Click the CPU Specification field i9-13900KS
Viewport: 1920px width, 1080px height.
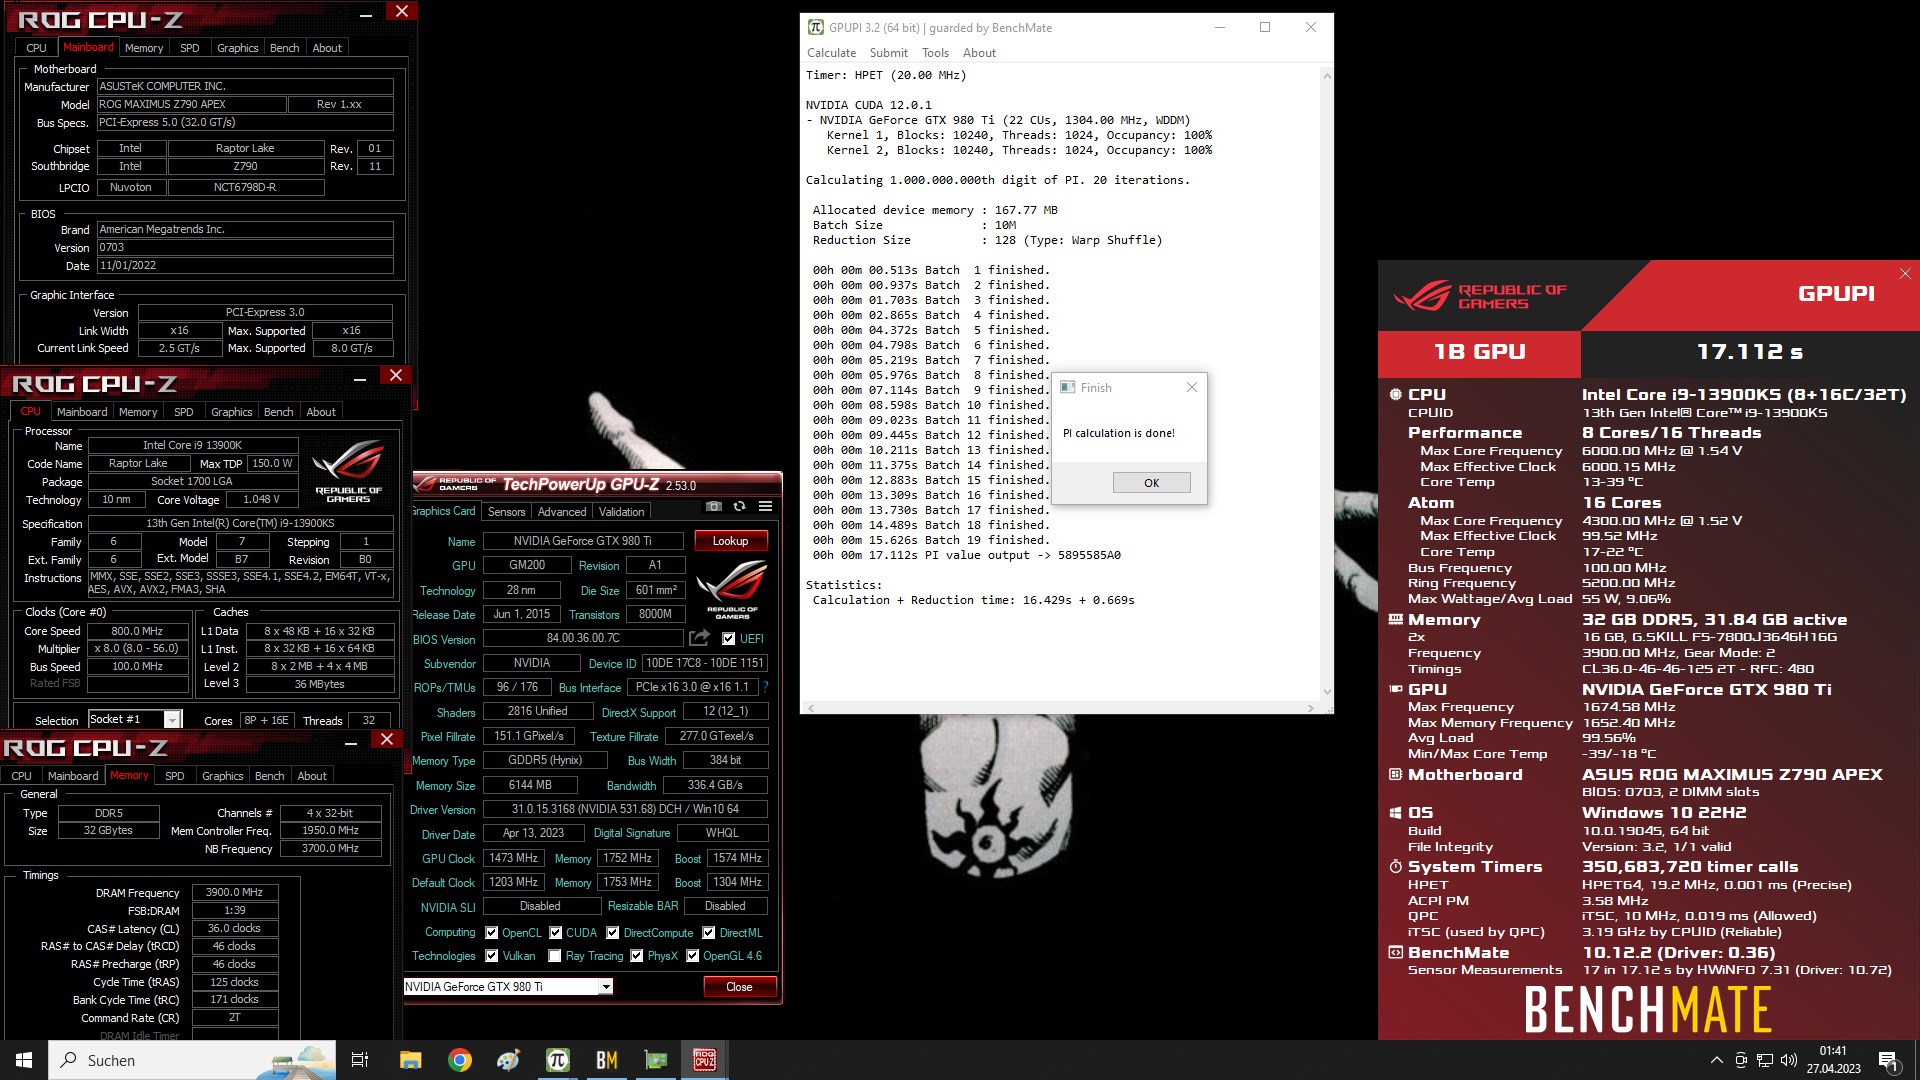pyautogui.click(x=240, y=523)
